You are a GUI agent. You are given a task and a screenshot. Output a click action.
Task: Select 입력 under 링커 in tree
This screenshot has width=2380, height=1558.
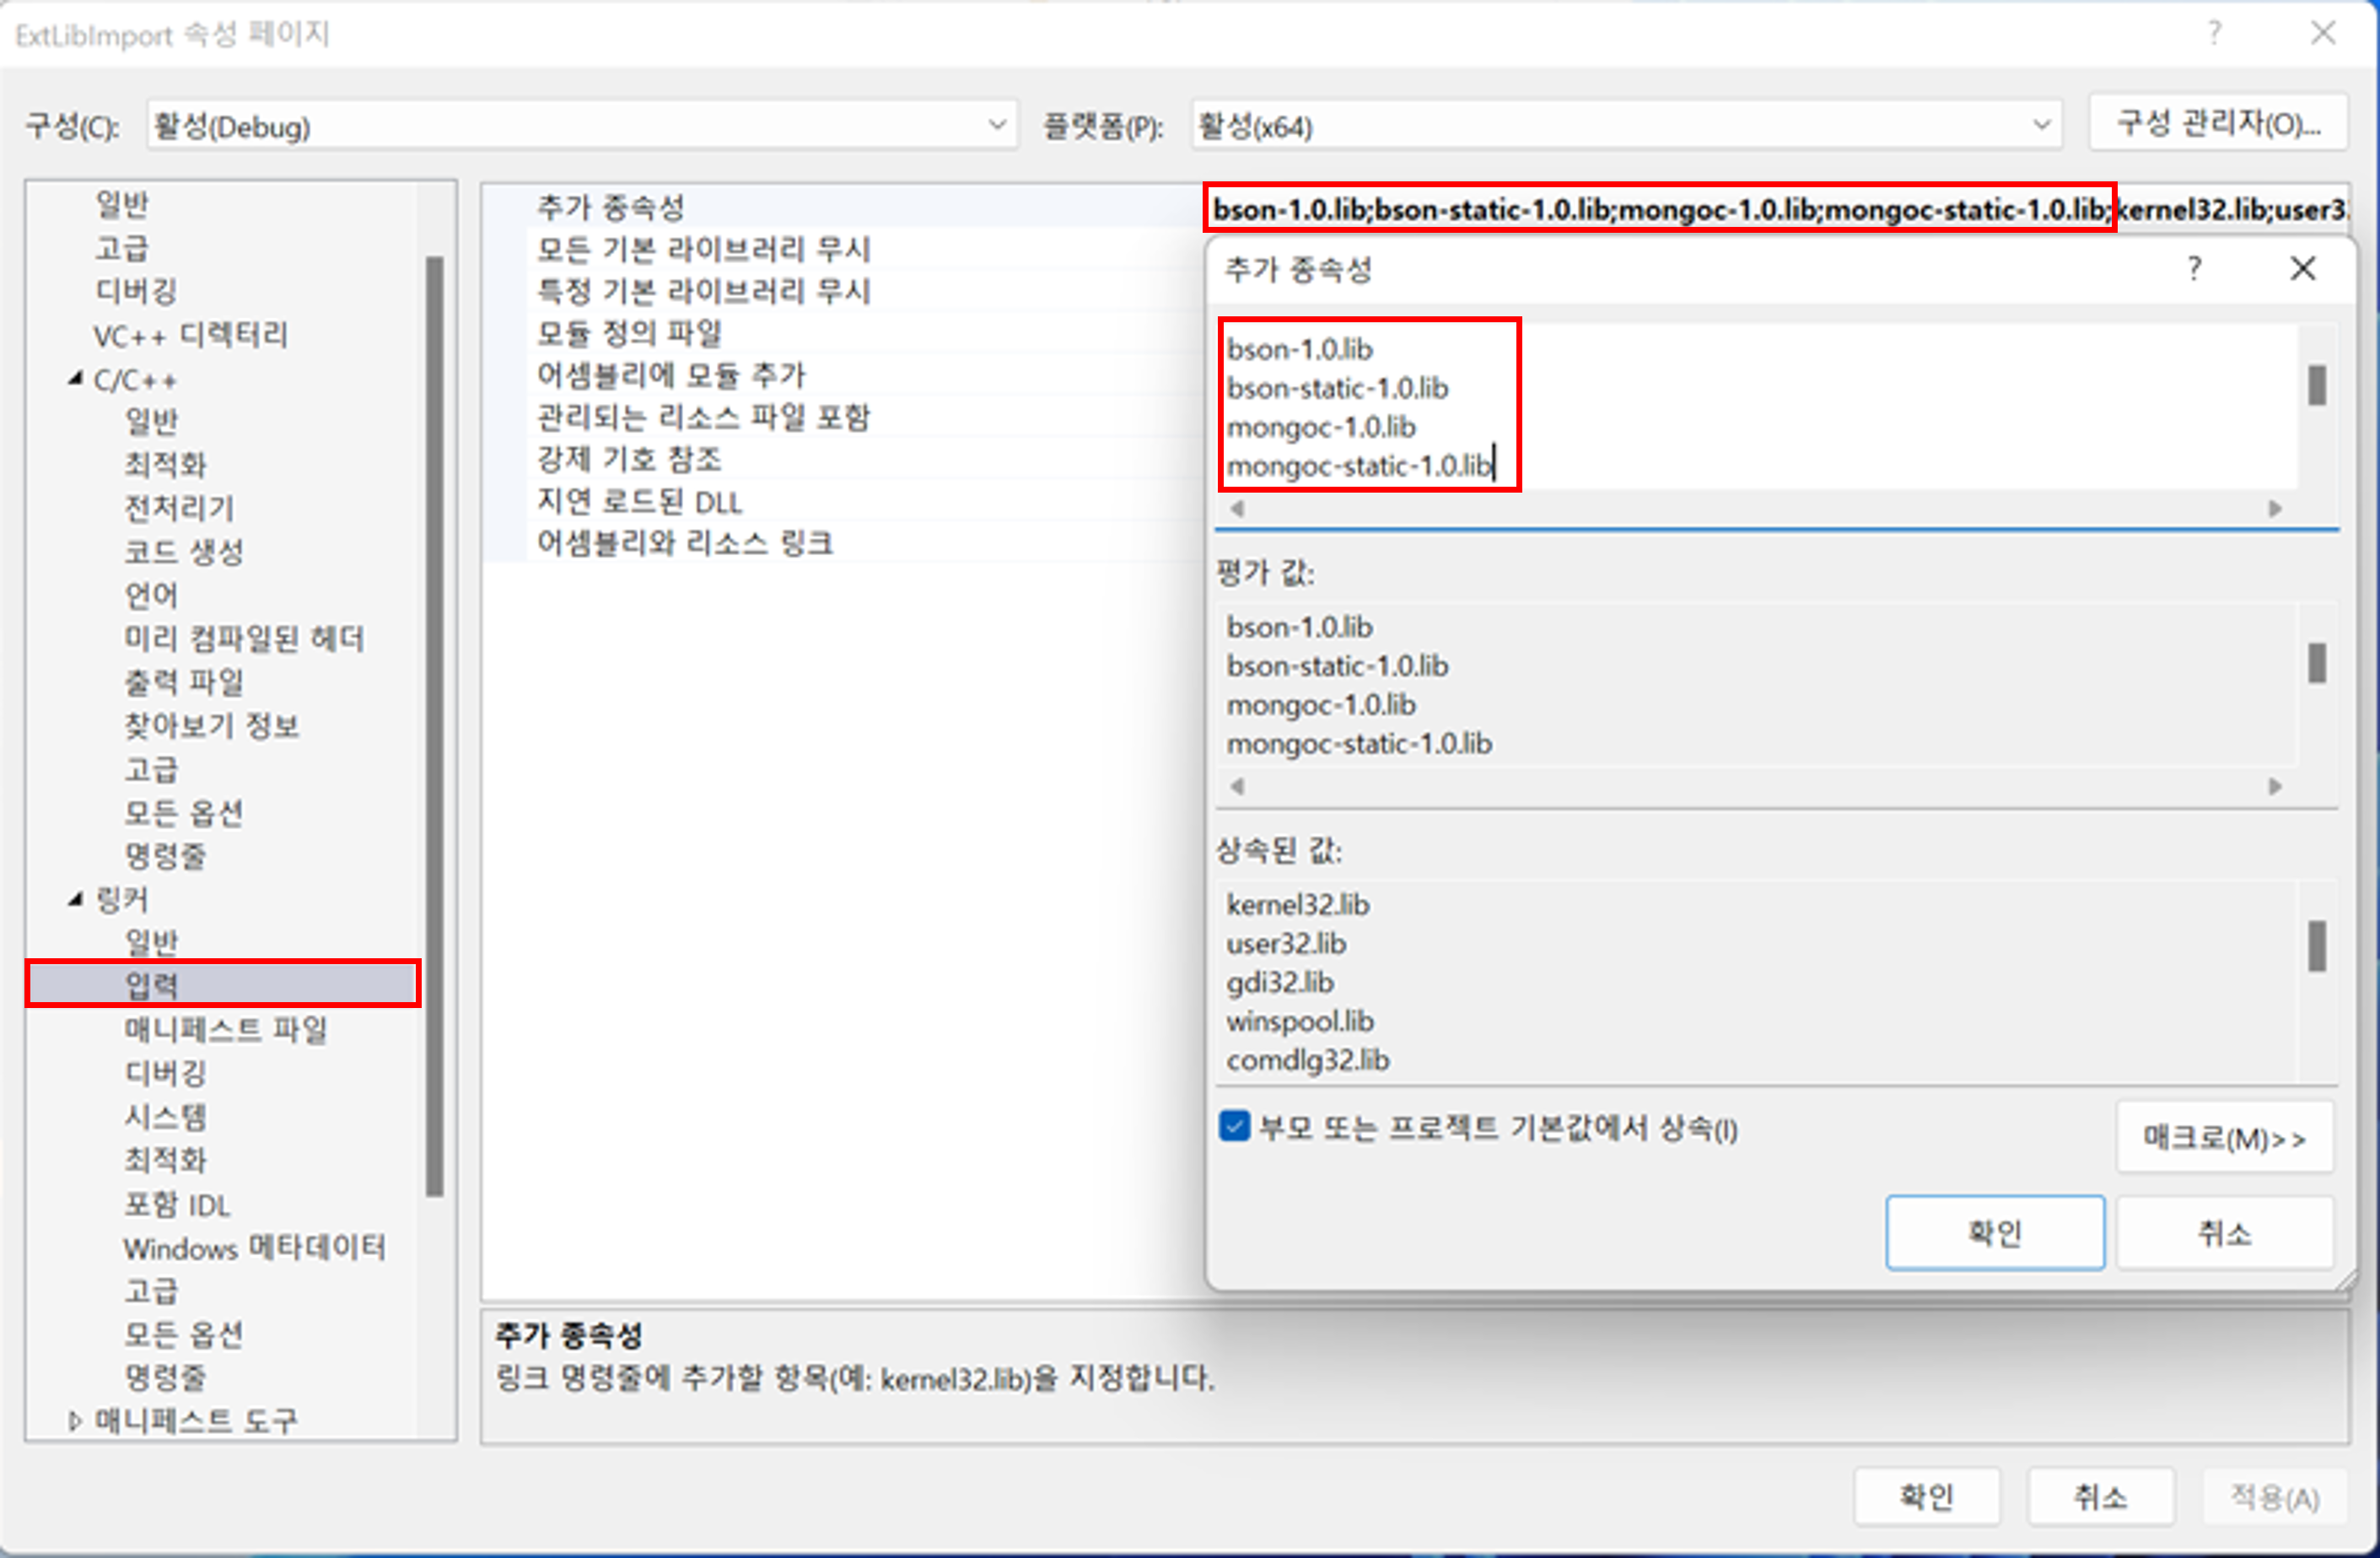(152, 985)
